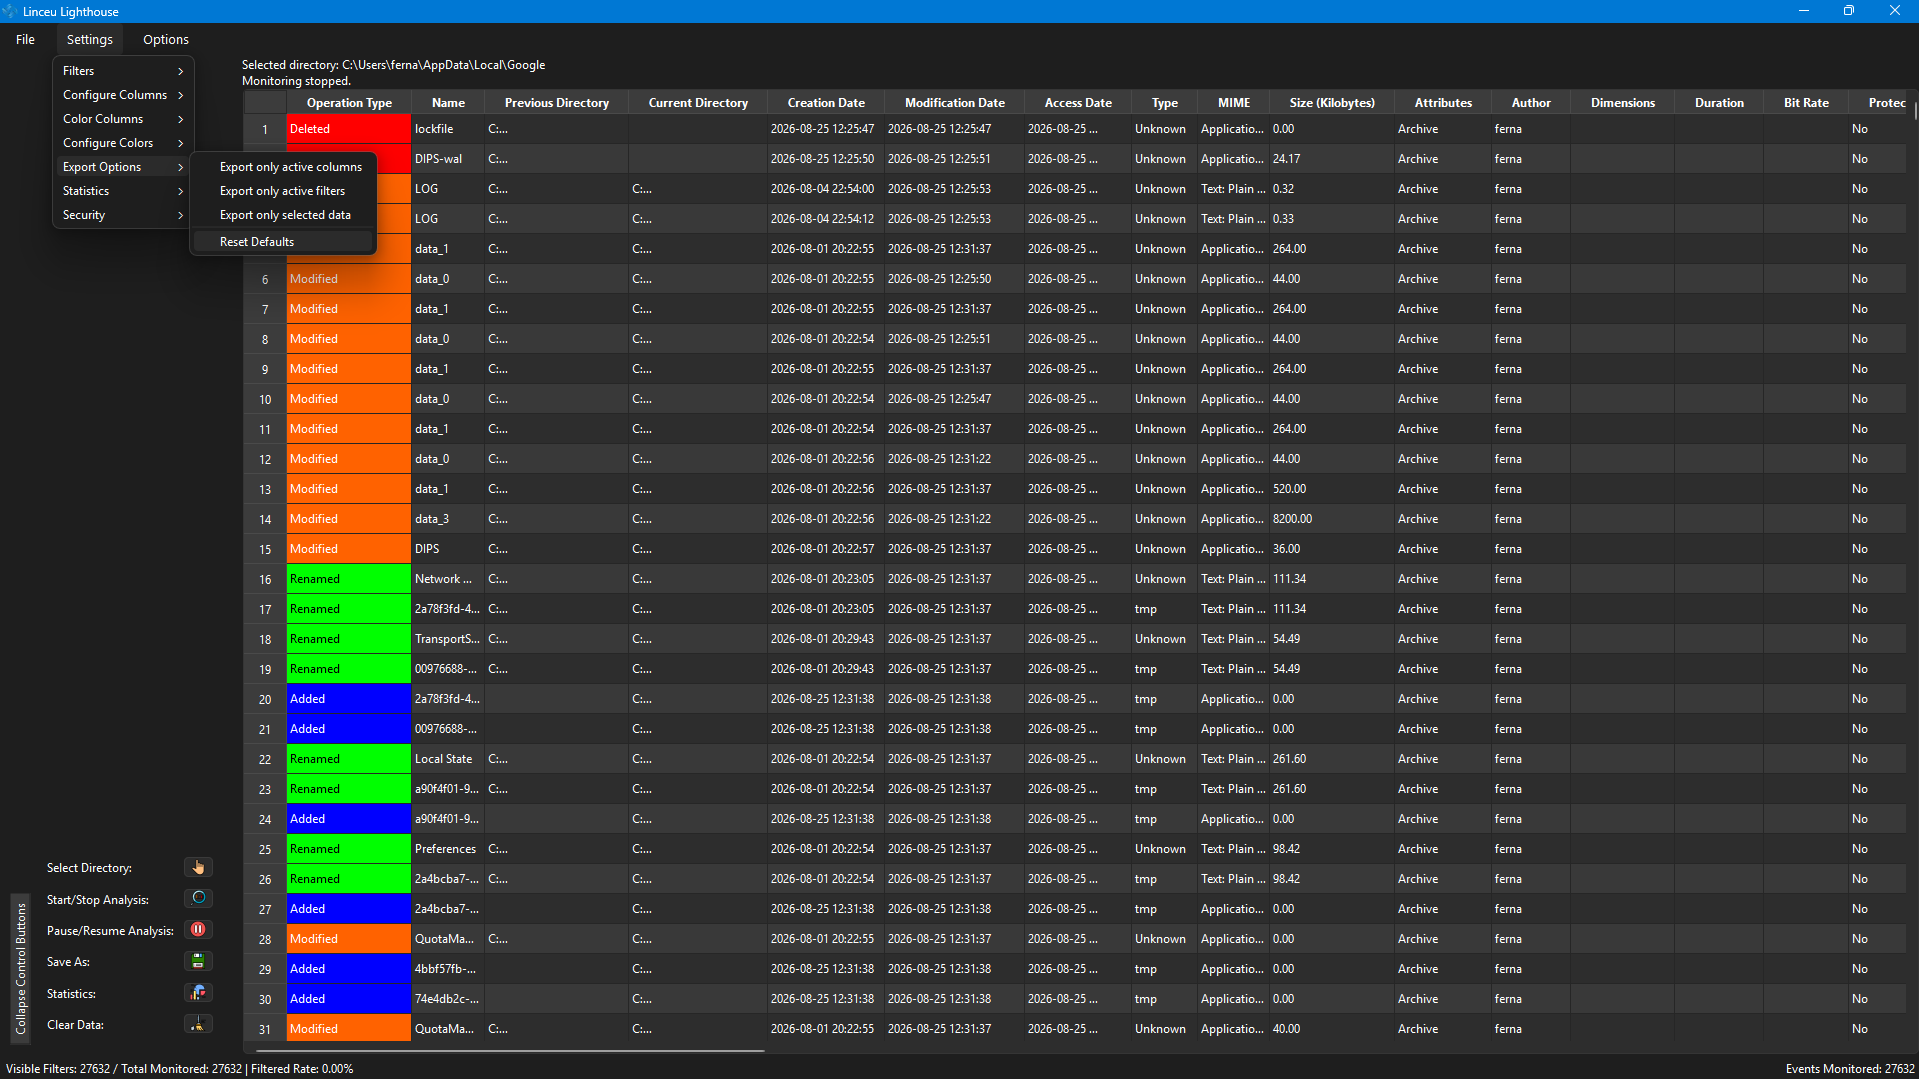Click the Start/Stop Analysis magnifier icon
Image resolution: width=1919 pixels, height=1079 pixels.
198,898
